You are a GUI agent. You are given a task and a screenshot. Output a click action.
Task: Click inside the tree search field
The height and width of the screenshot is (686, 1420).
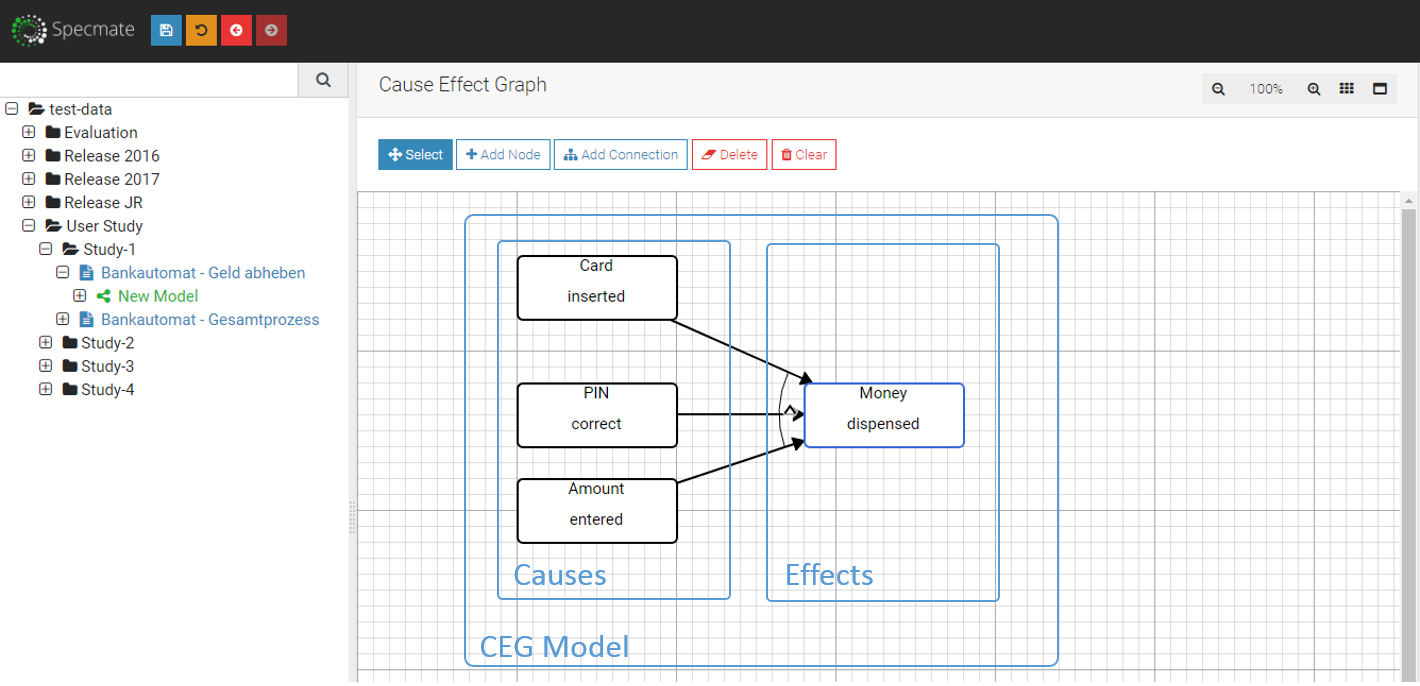(150, 80)
